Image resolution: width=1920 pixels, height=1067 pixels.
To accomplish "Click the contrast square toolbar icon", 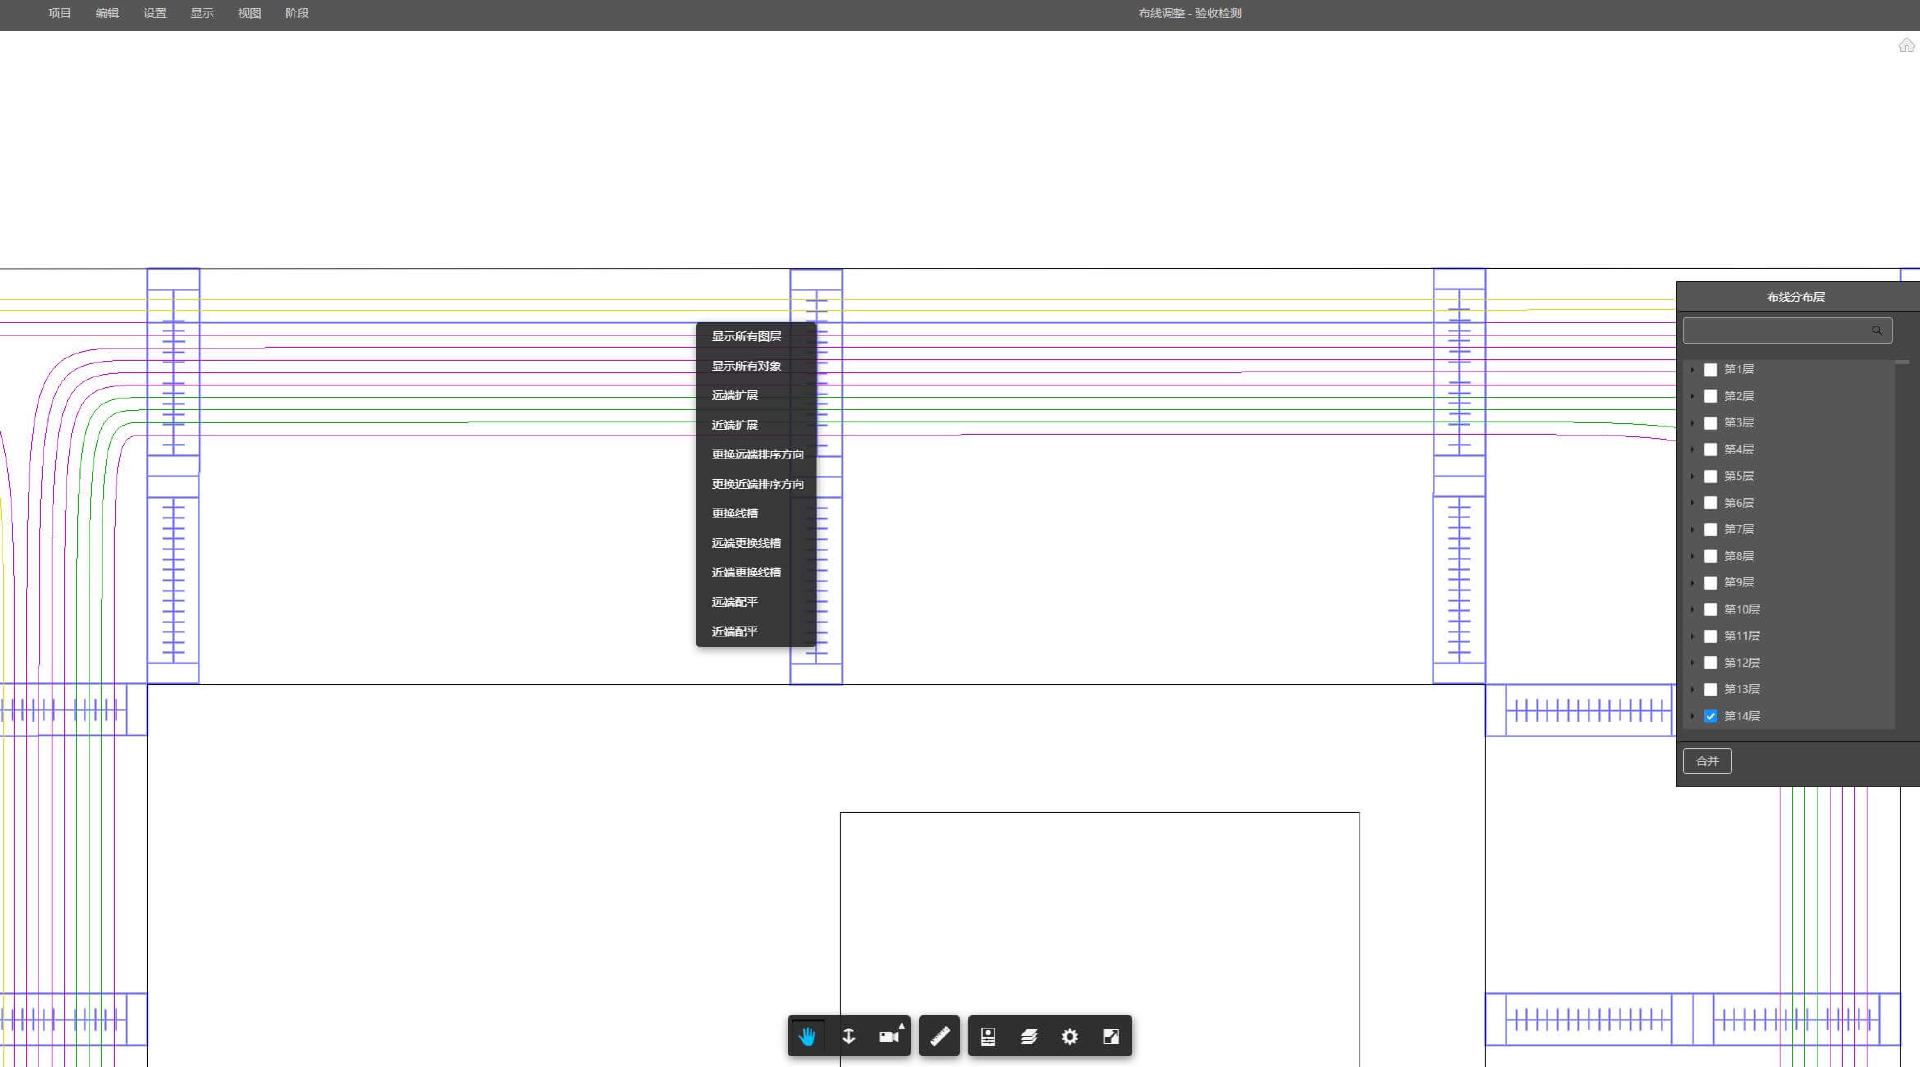I will [x=1111, y=1036].
